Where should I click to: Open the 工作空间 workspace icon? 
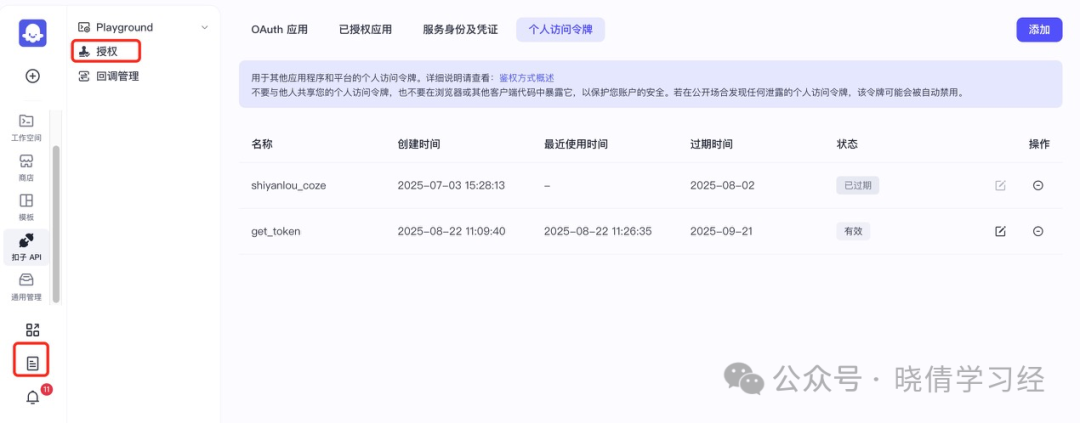click(26, 127)
